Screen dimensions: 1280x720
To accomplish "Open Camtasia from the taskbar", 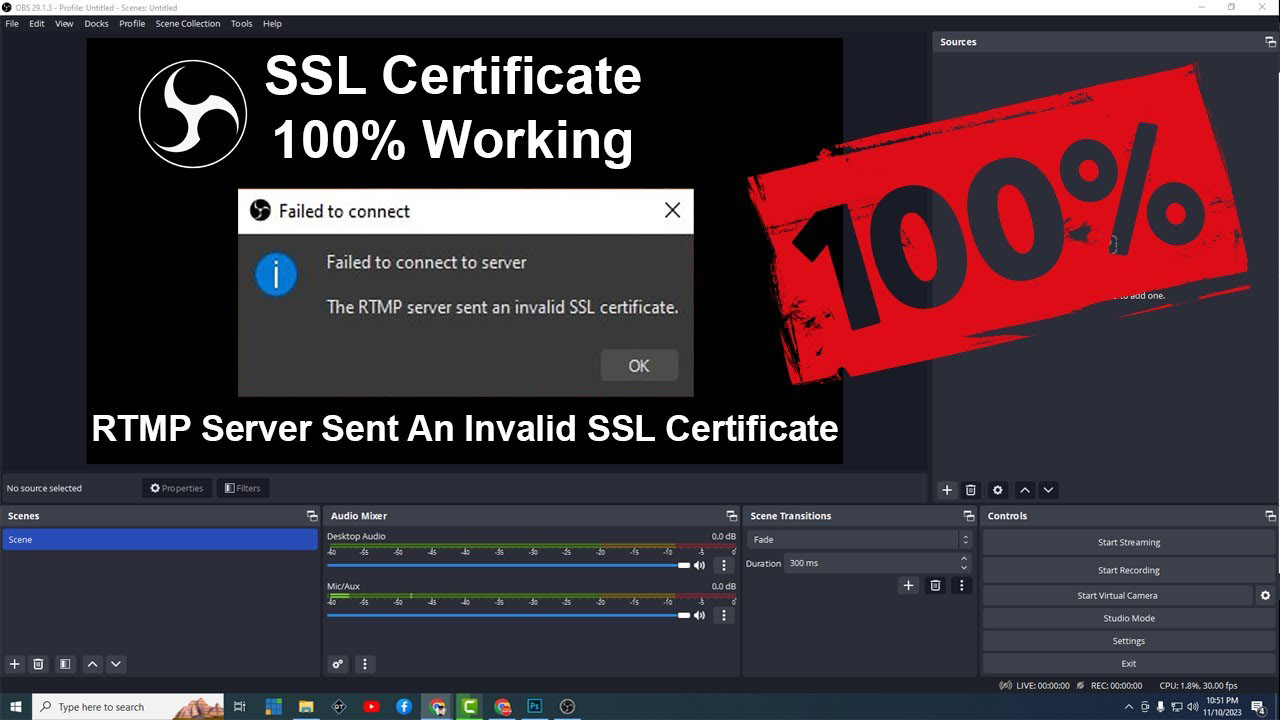I will tap(470, 707).
